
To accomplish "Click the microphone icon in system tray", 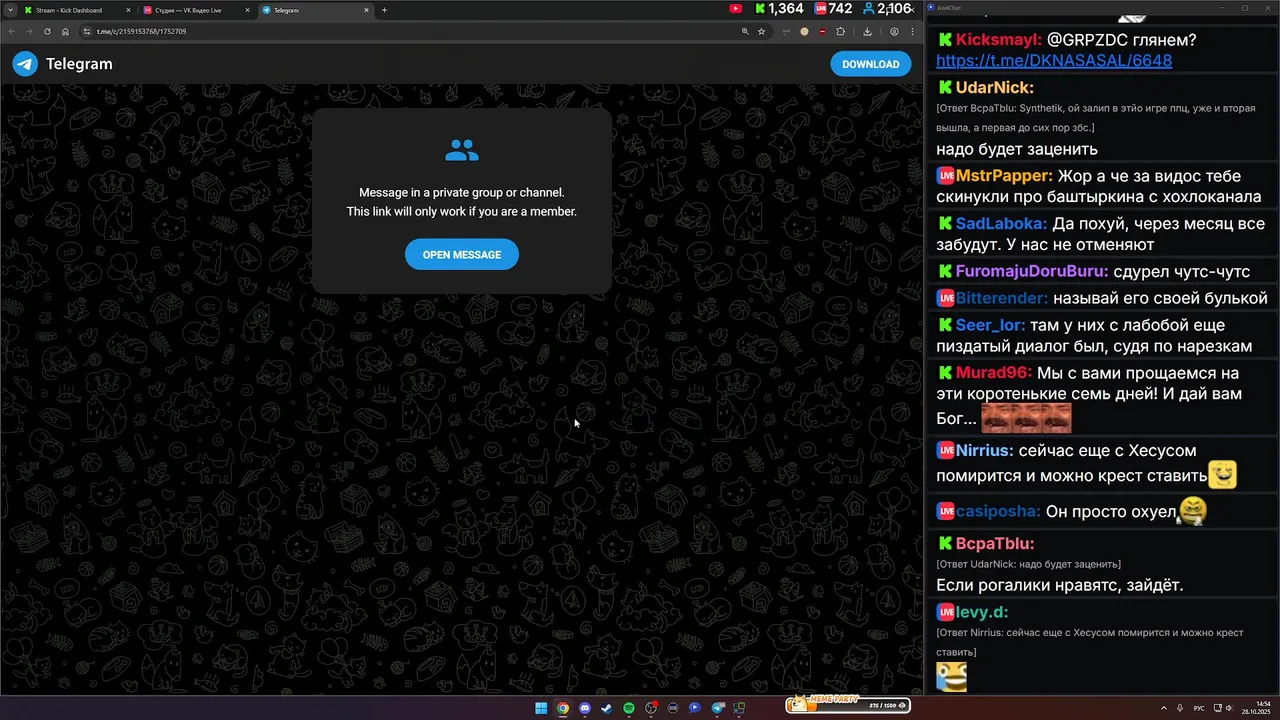I will point(1180,708).
